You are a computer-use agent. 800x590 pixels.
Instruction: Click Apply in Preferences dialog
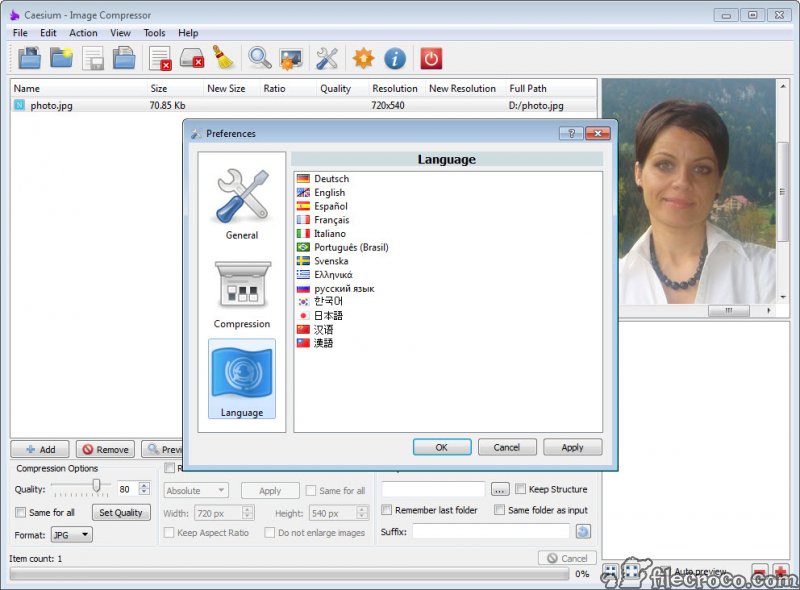tap(572, 447)
